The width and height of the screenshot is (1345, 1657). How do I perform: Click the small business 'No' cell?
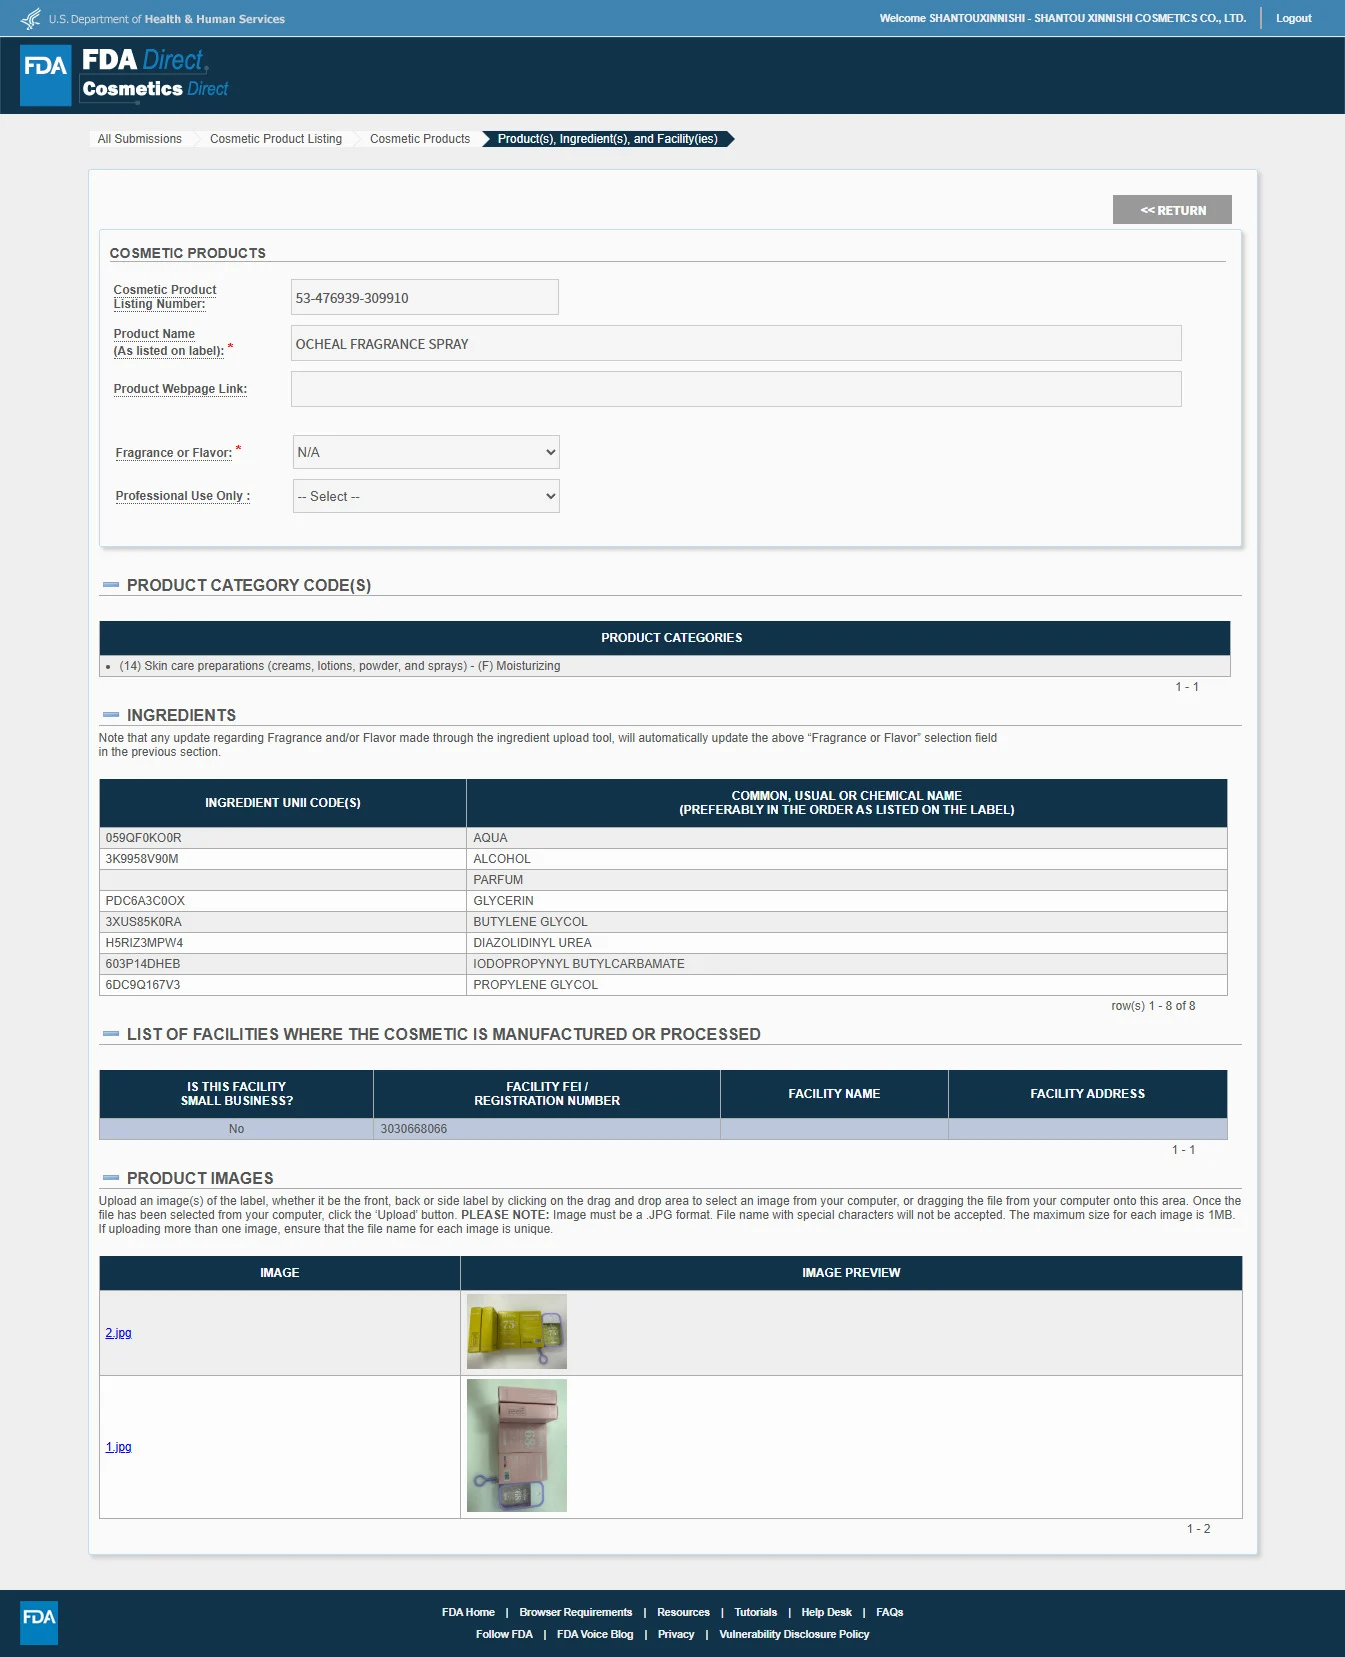(x=236, y=1129)
